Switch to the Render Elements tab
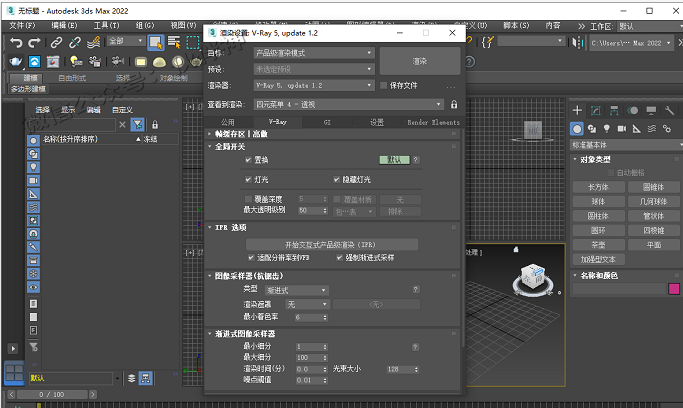Image resolution: width=683 pixels, height=408 pixels. point(433,122)
